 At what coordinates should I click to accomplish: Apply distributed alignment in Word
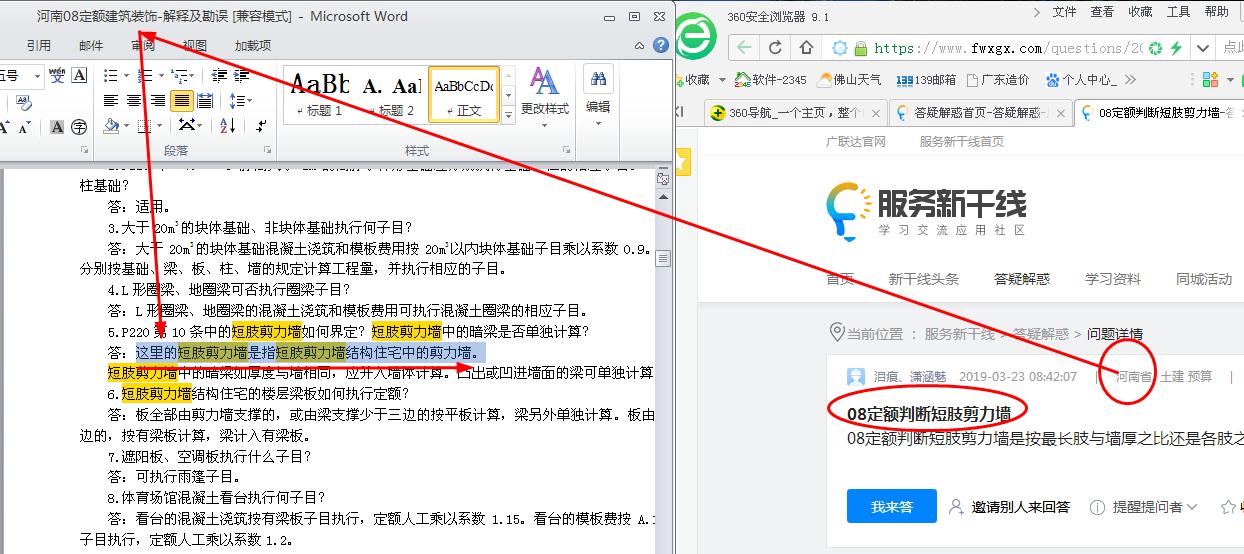(x=205, y=101)
